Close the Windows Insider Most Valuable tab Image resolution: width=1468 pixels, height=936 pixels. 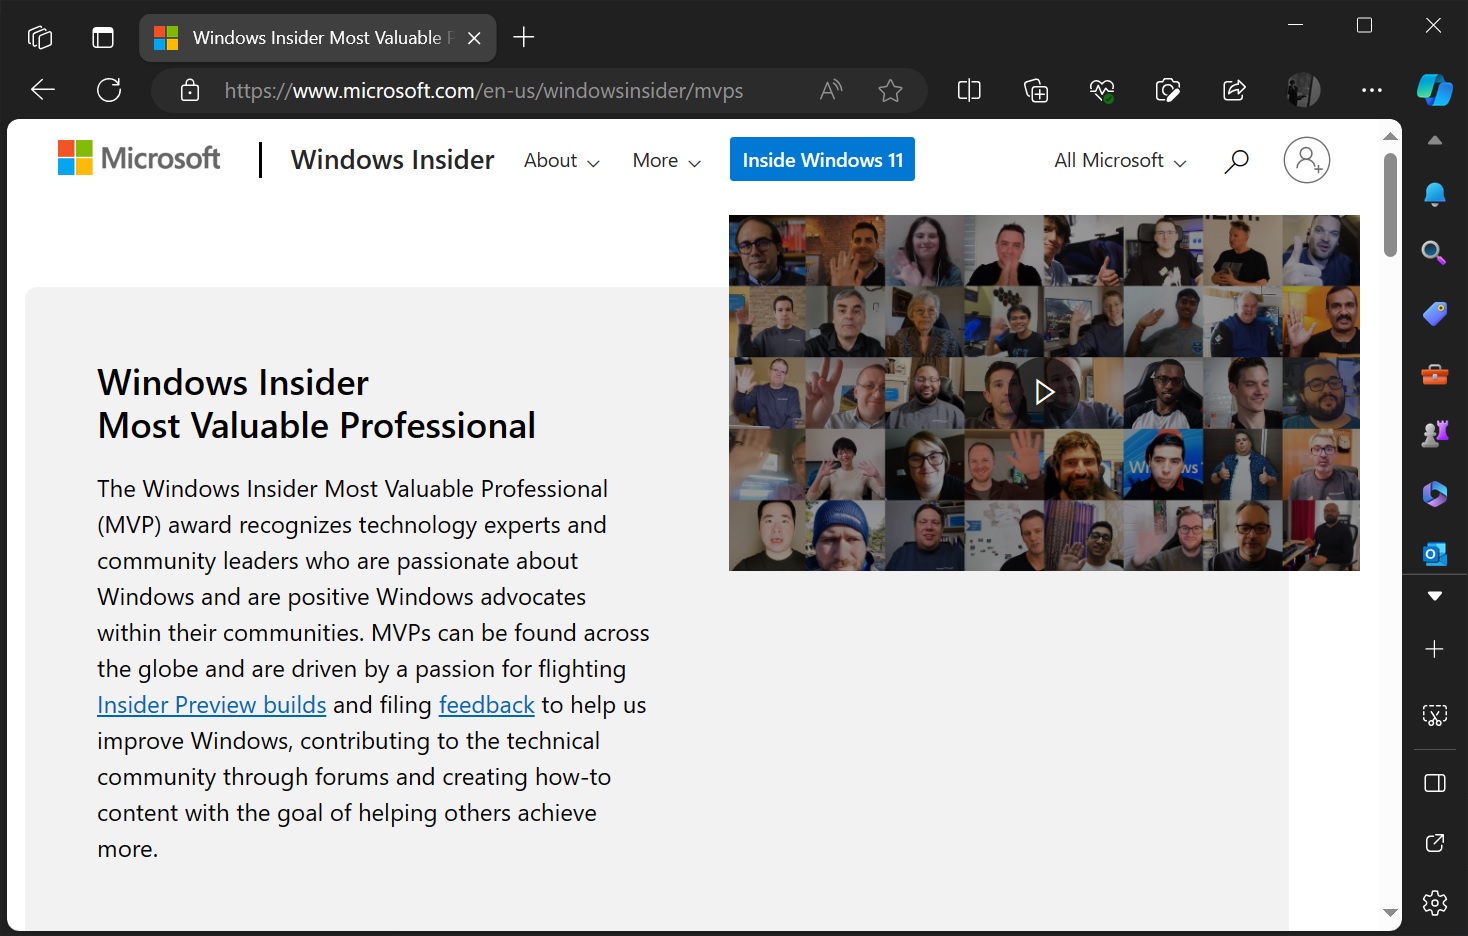pyautogui.click(x=474, y=38)
